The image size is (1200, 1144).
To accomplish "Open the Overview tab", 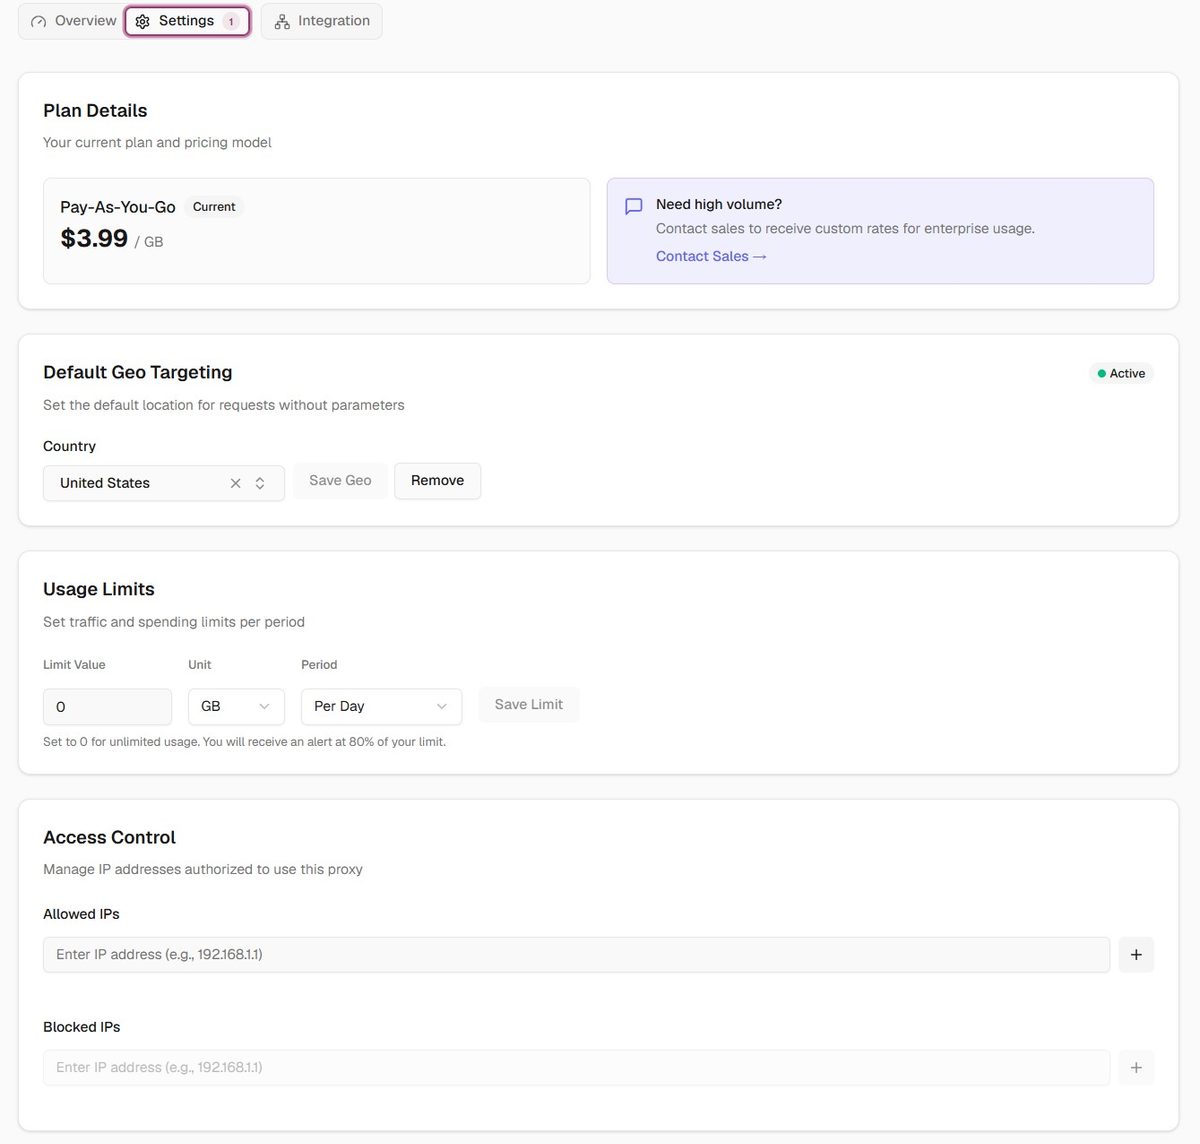I will coord(73,21).
